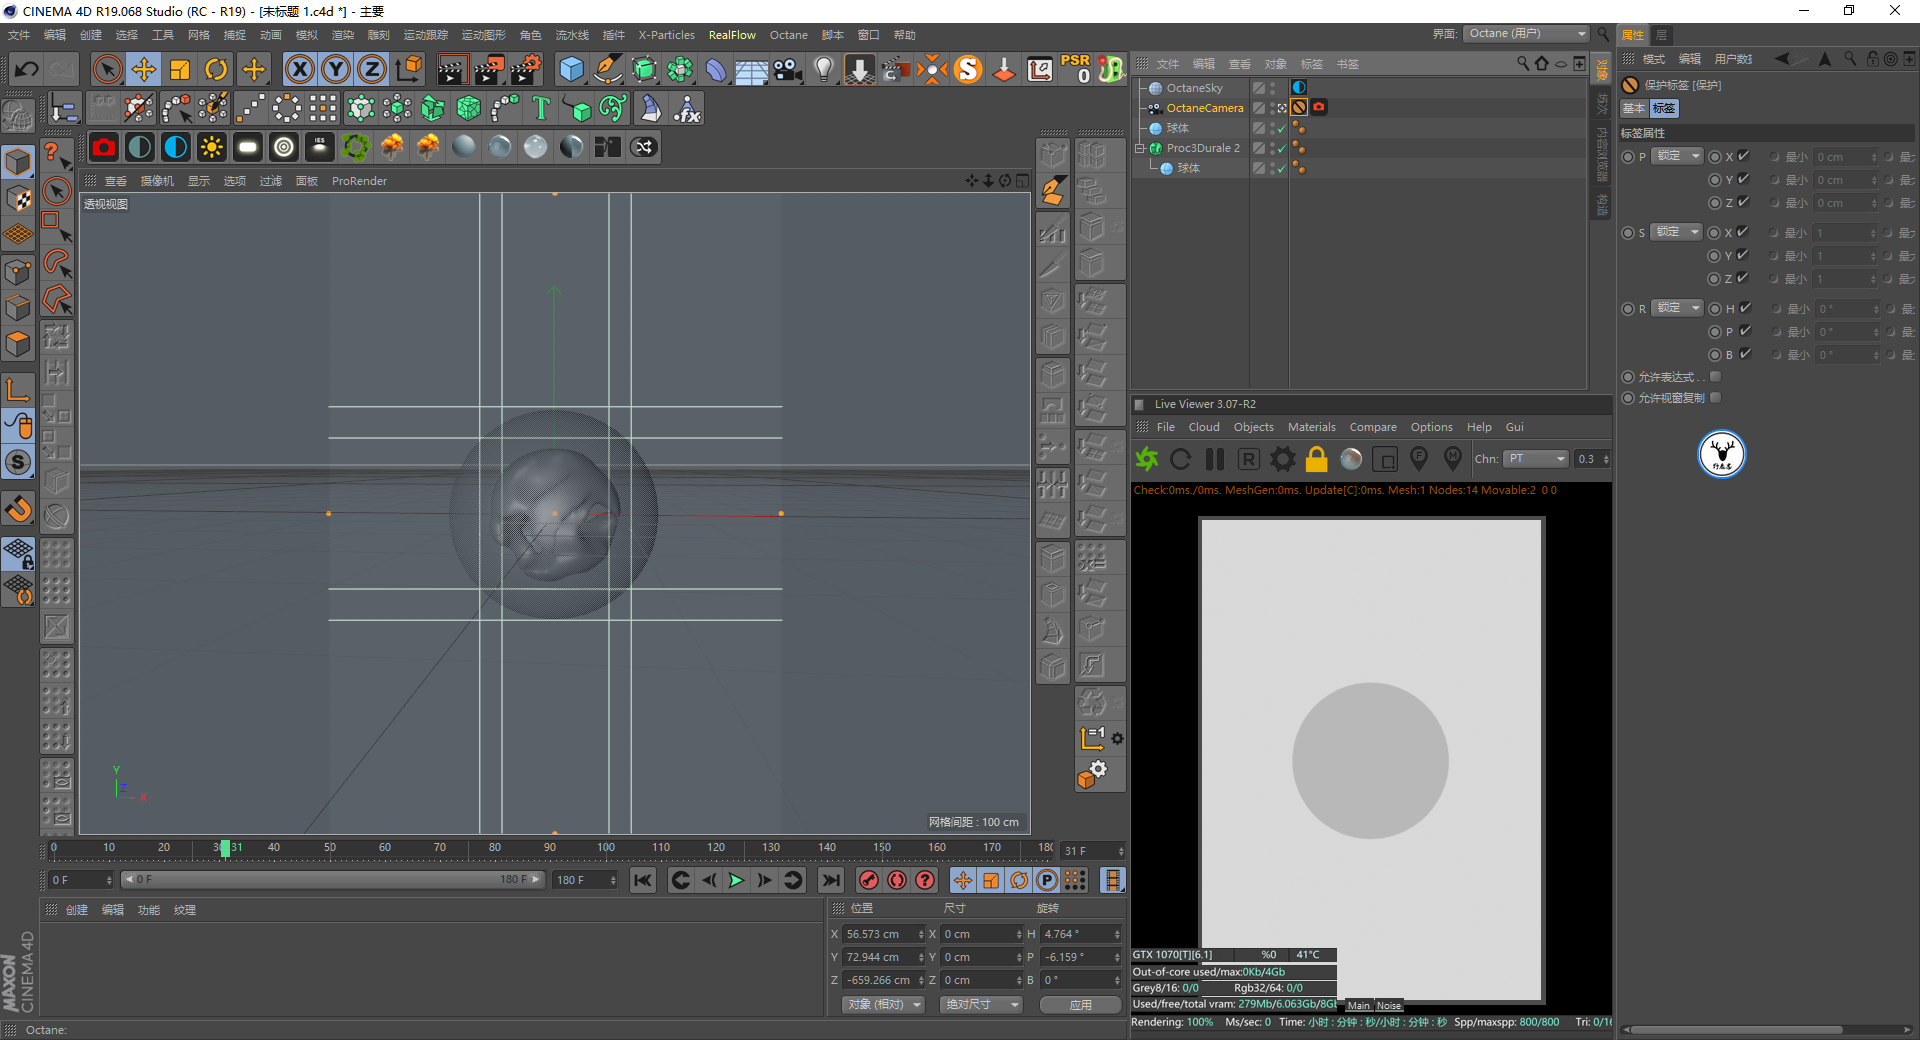The height and width of the screenshot is (1040, 1920).
Task: Click the Live Viewer lock resolution padlock
Action: click(x=1317, y=459)
